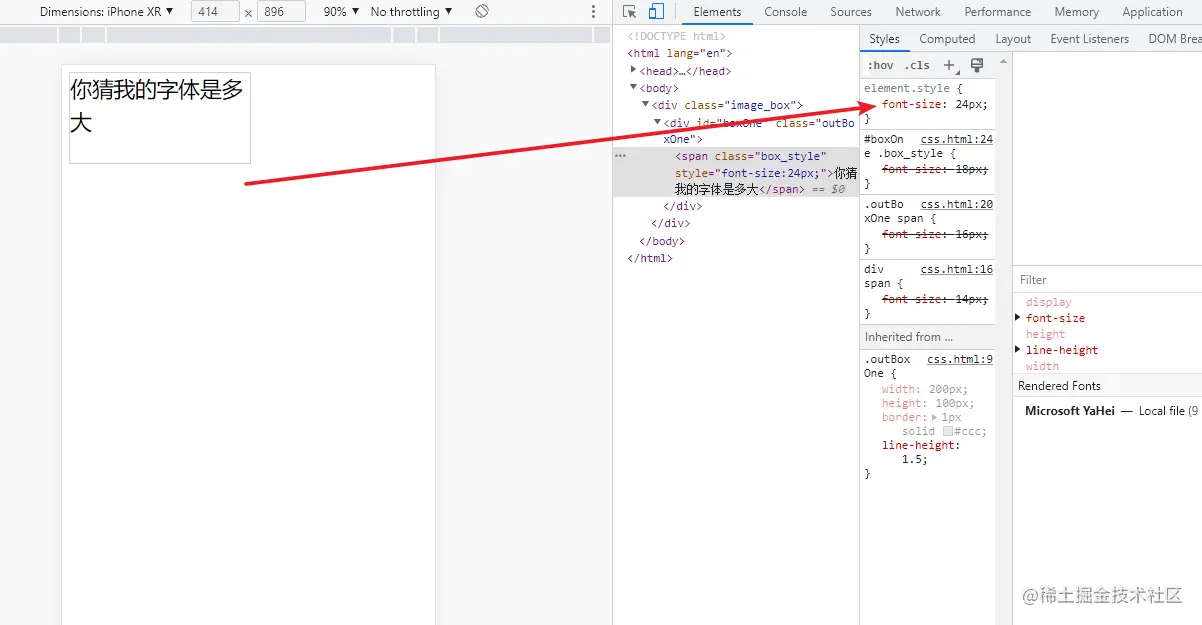Click the computed height property
Image resolution: width=1202 pixels, height=625 pixels.
click(1045, 334)
